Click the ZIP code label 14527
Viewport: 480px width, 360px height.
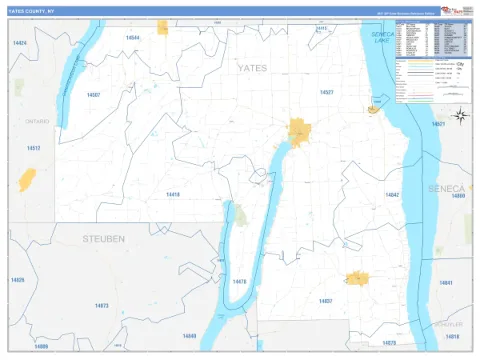click(x=327, y=92)
